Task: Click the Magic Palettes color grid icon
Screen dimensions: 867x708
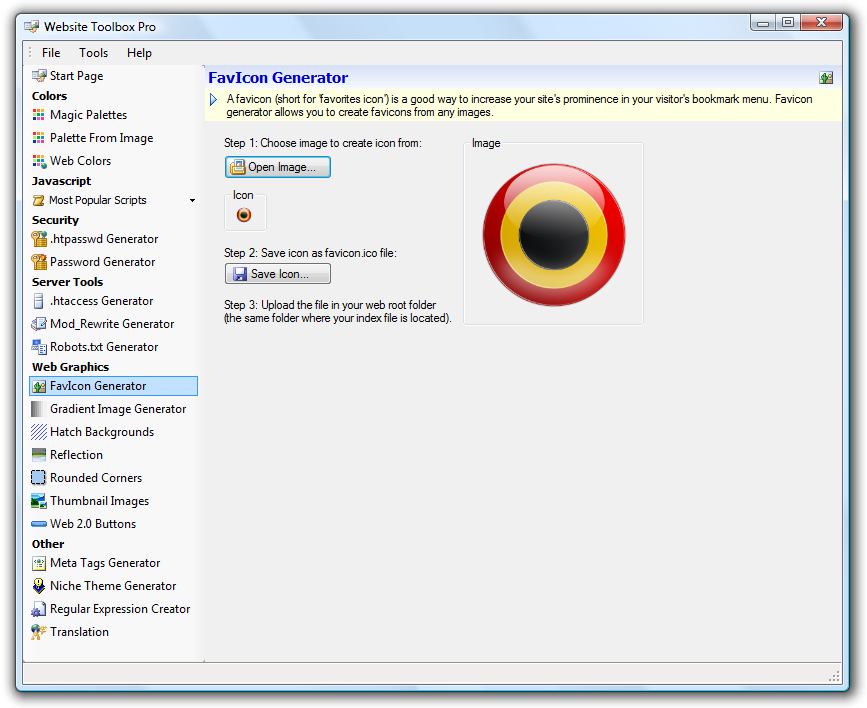Action: [39, 115]
